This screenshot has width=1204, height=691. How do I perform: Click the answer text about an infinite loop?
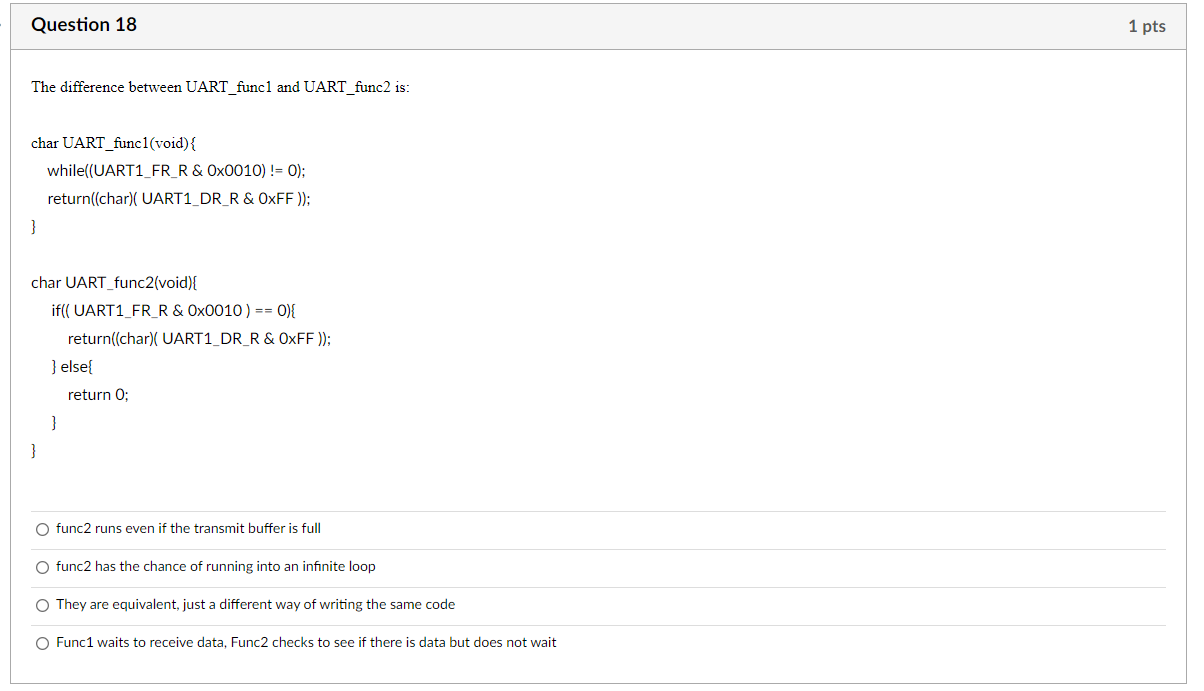click(216, 566)
